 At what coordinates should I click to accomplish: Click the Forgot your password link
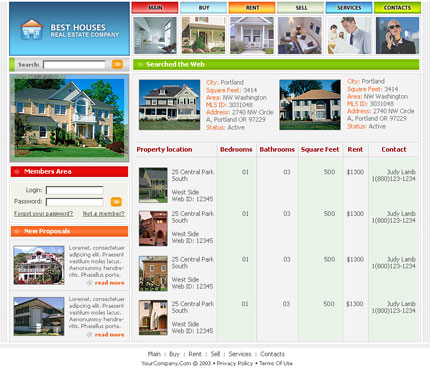point(44,213)
